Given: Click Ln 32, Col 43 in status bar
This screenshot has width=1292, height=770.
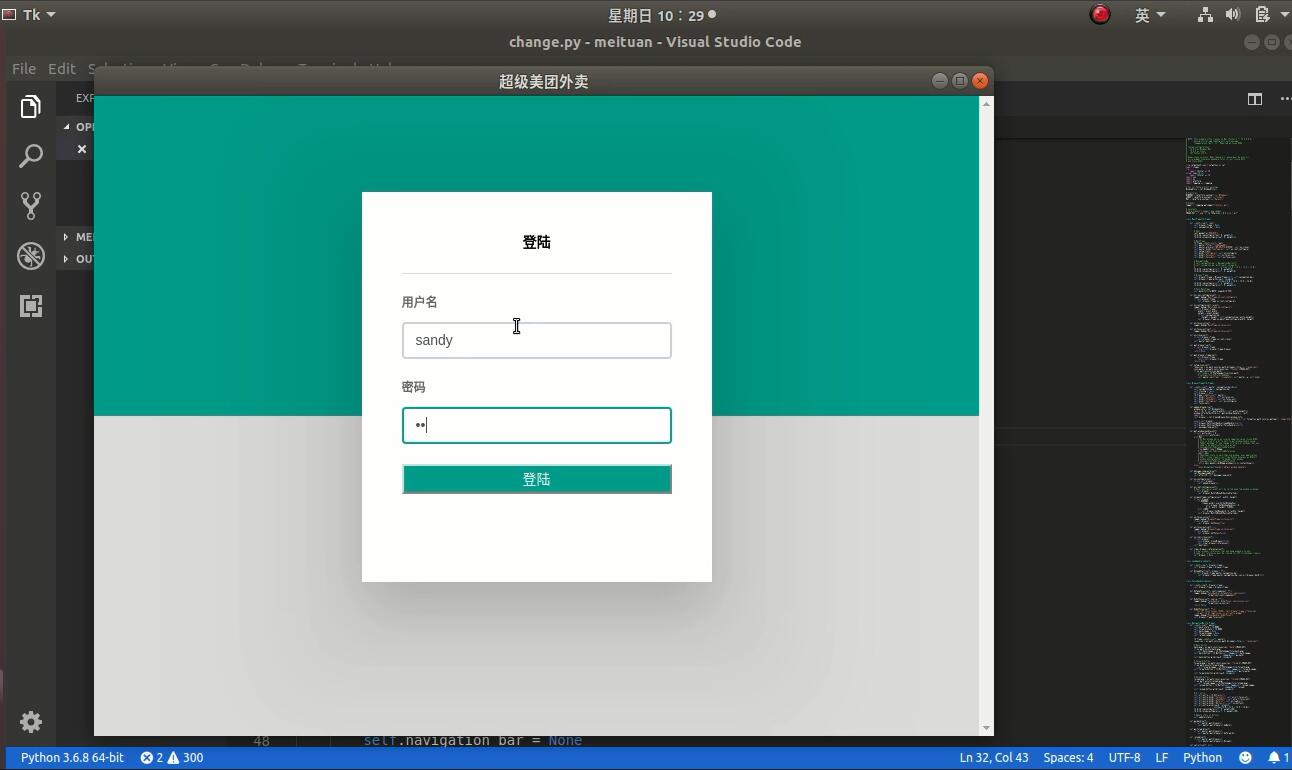Looking at the screenshot, I should pos(994,758).
